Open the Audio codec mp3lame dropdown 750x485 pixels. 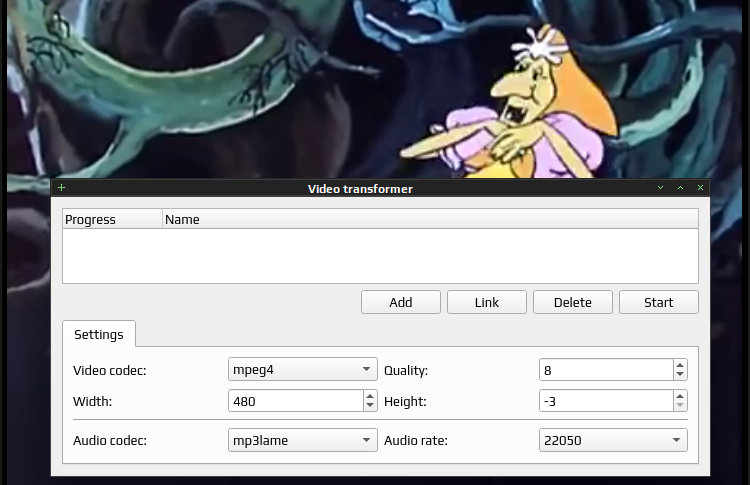[303, 440]
